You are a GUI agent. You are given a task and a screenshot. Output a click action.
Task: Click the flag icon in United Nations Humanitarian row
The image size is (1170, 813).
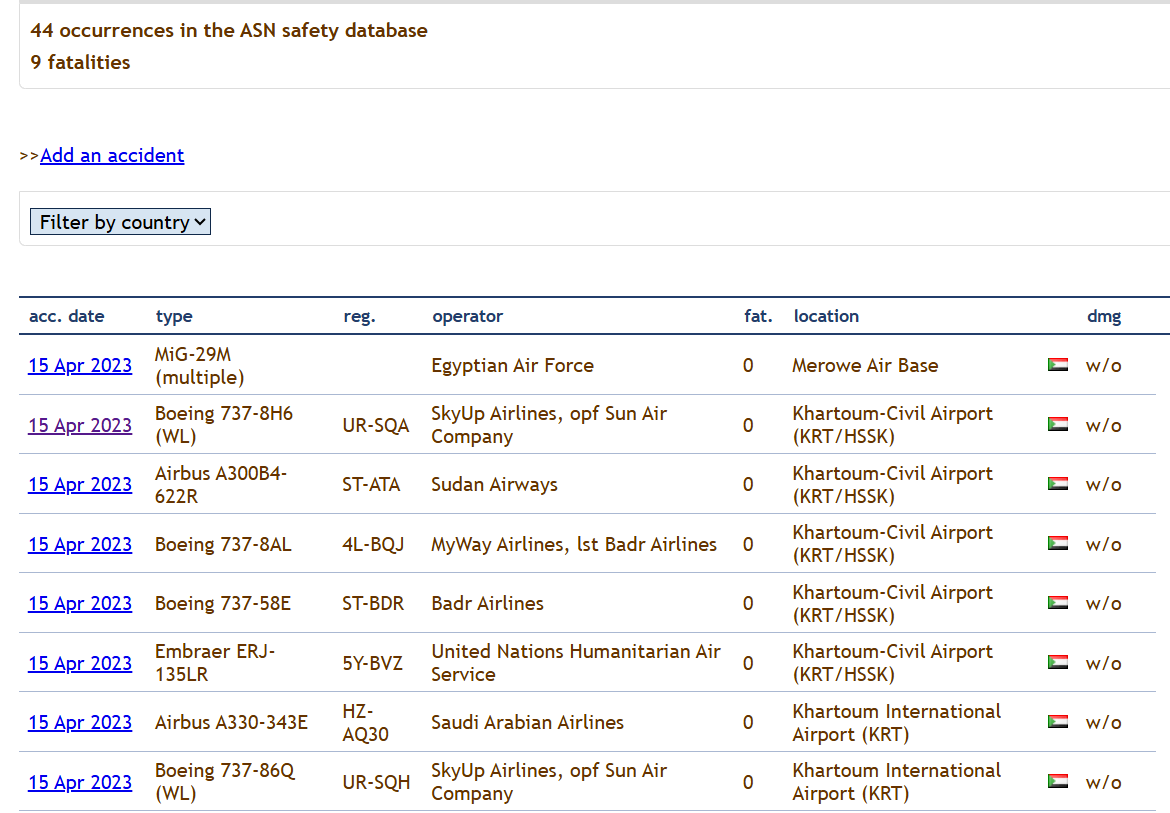point(1057,662)
